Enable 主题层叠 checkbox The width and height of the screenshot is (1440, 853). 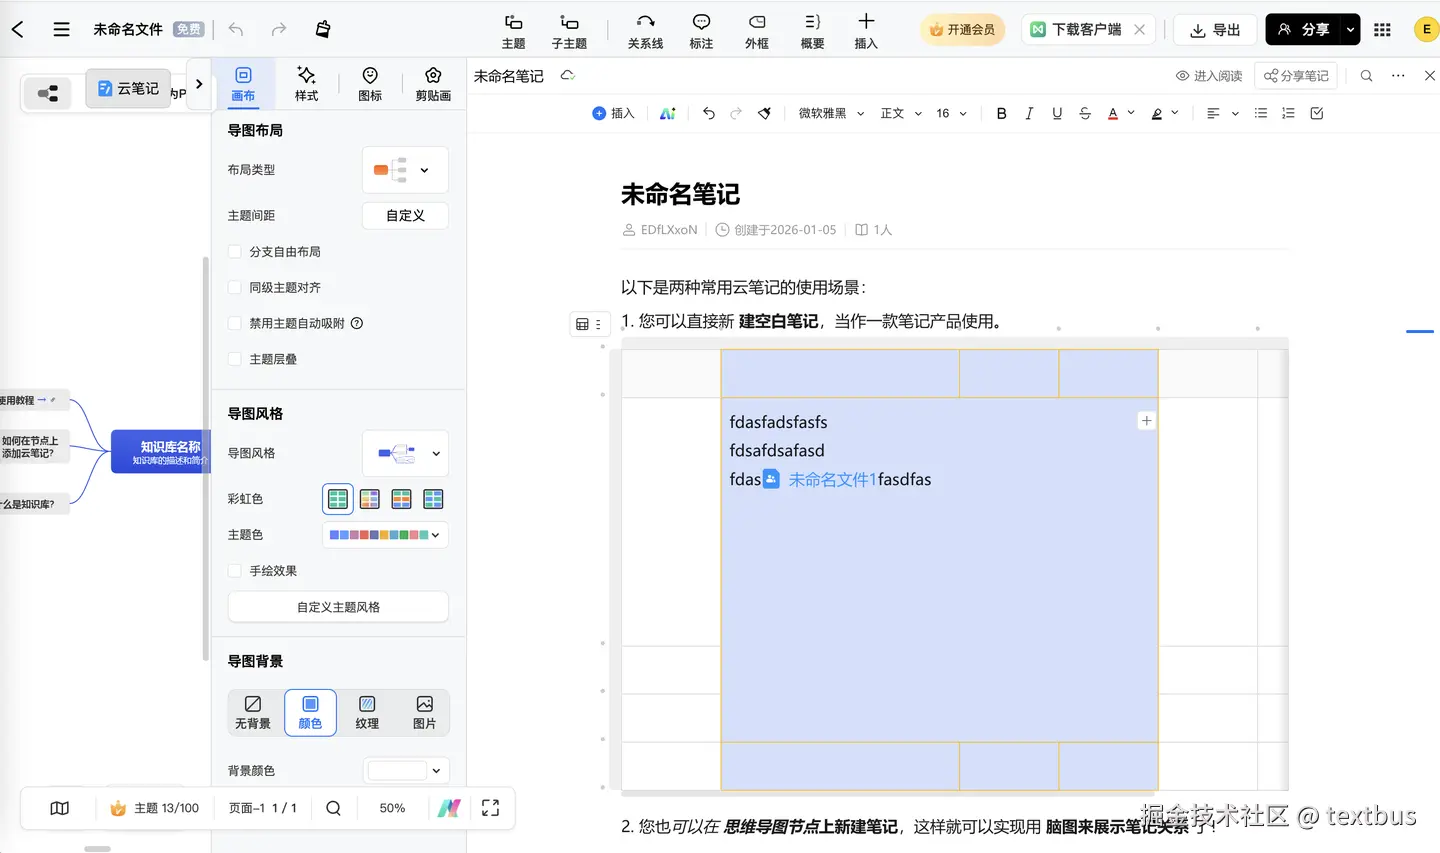[x=235, y=359]
